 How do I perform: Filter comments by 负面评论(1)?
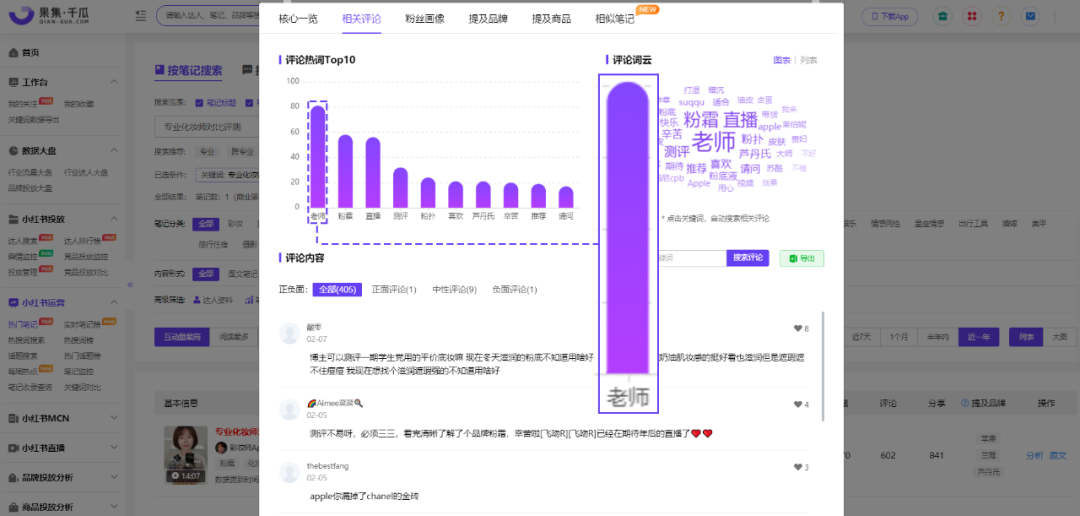click(x=515, y=289)
